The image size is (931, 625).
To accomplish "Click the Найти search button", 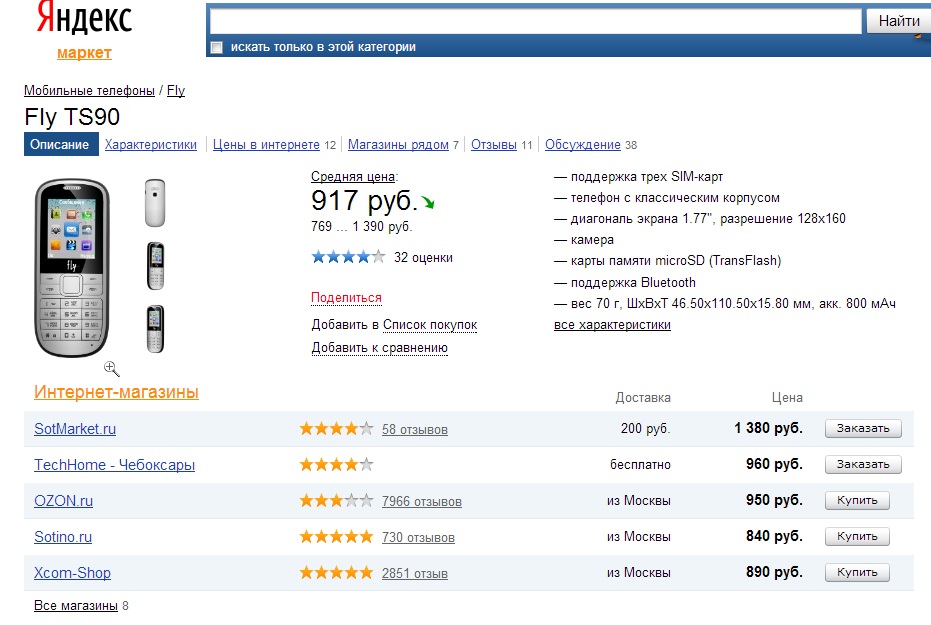I will pyautogui.click(x=898, y=21).
